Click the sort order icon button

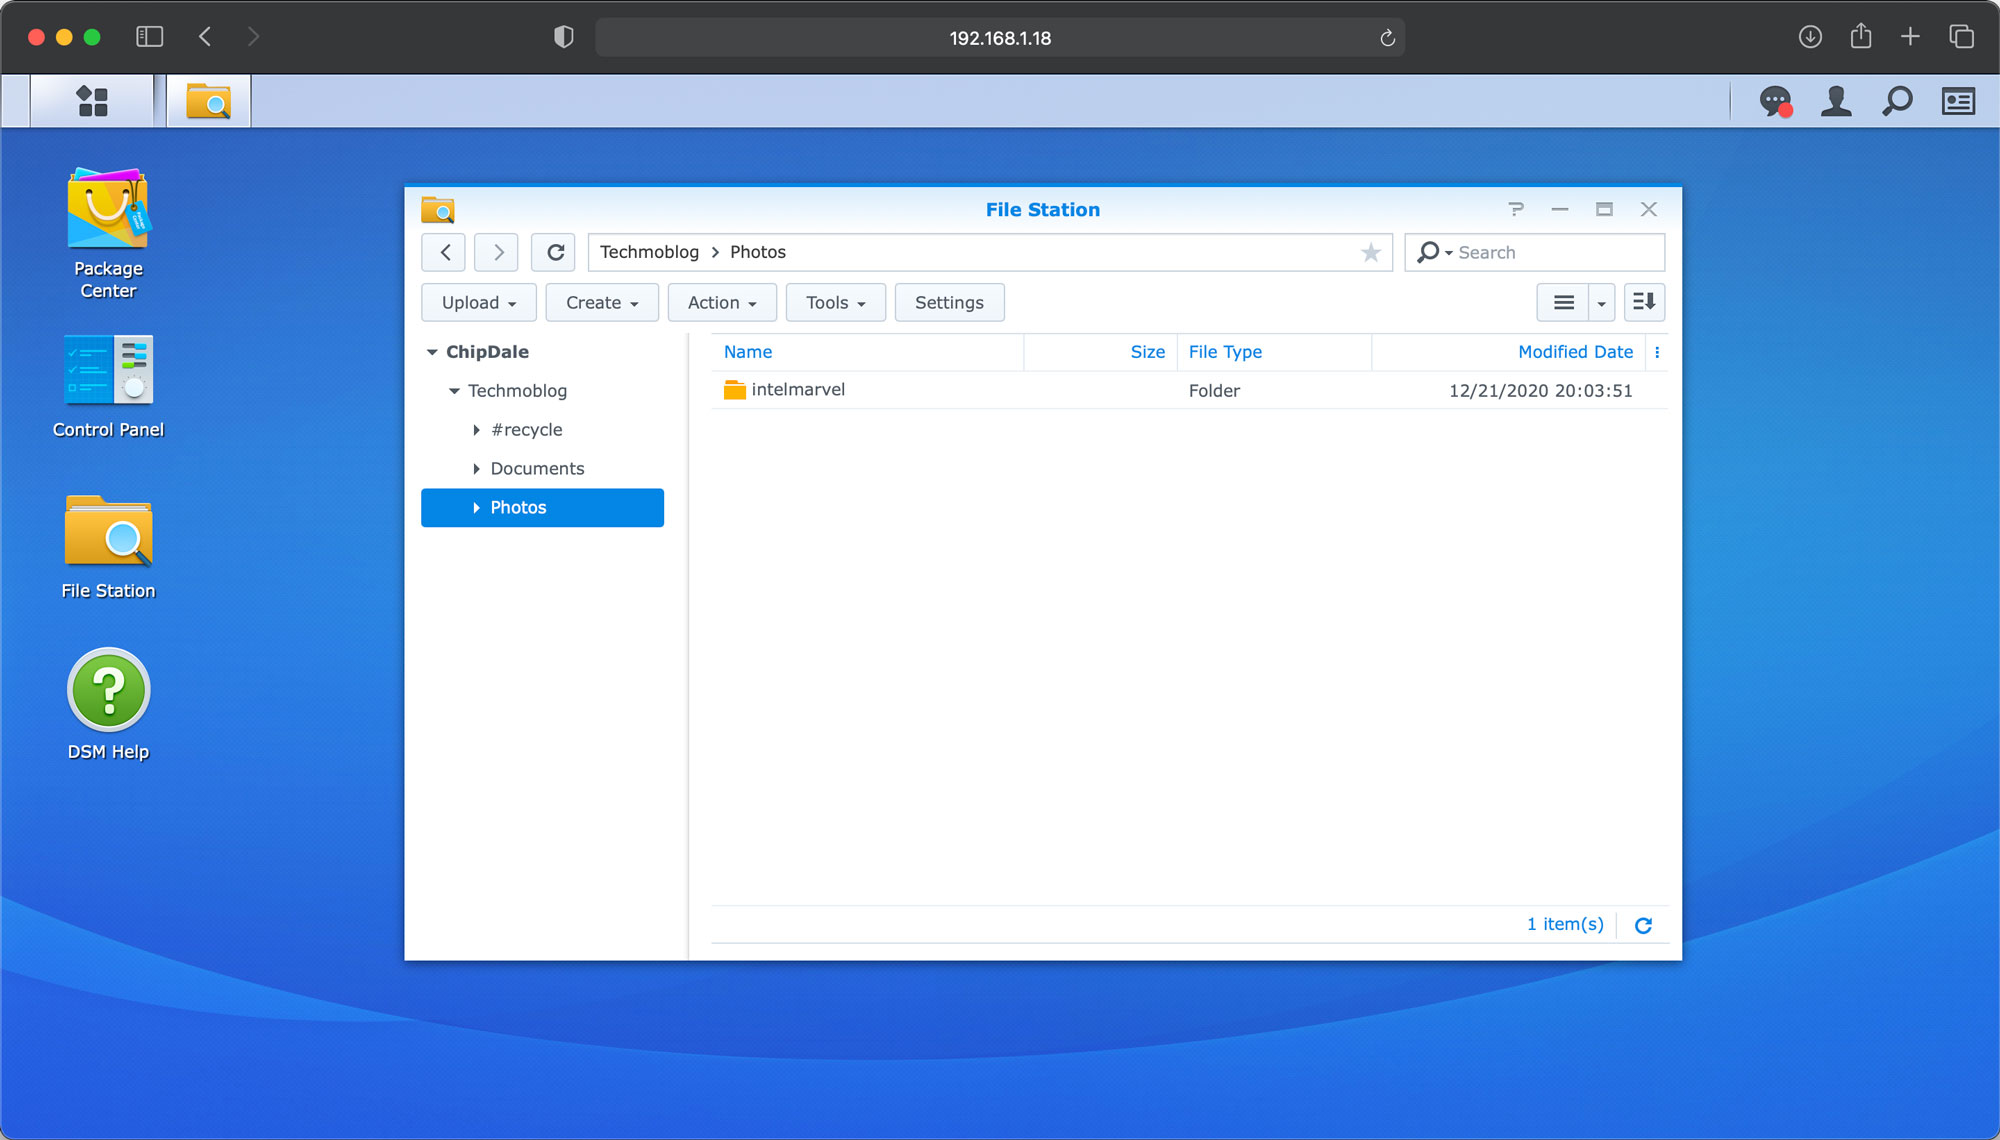pos(1644,302)
